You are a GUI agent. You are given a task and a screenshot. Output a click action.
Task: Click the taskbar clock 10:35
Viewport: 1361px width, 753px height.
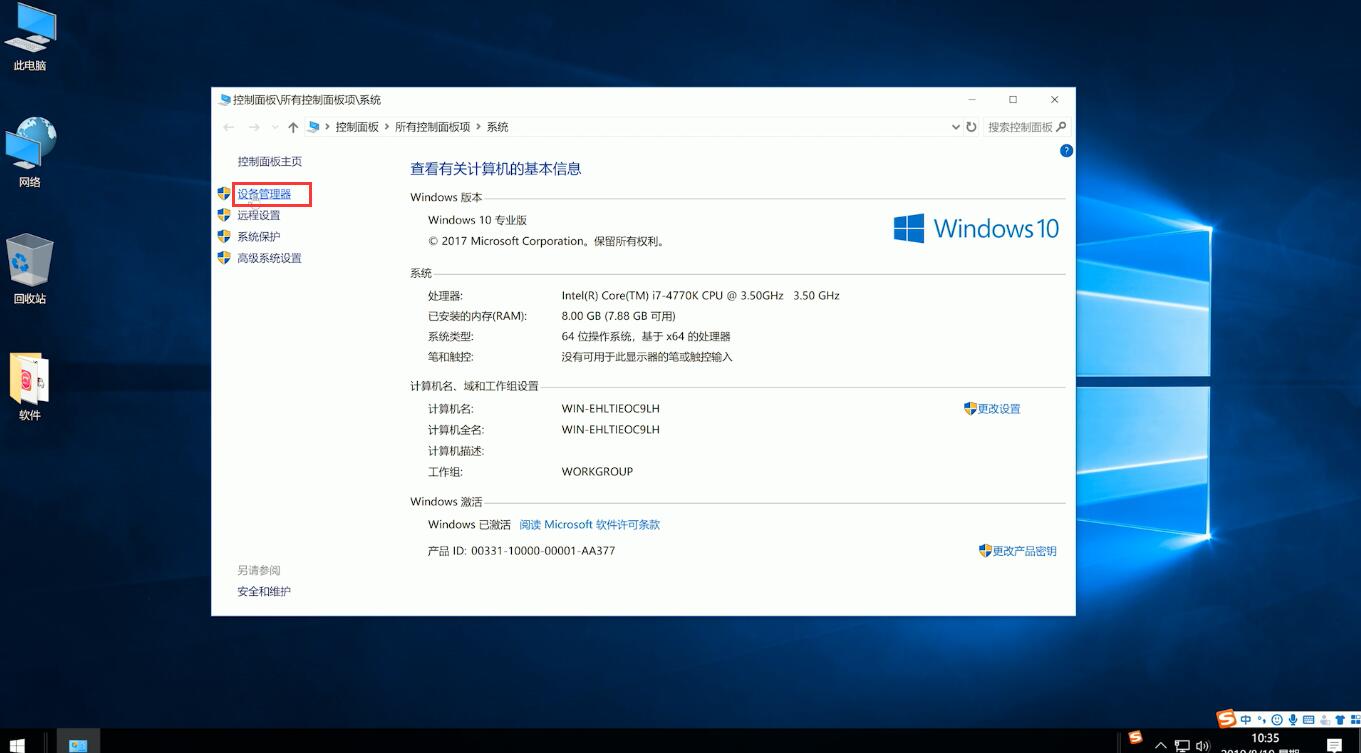coord(1265,738)
